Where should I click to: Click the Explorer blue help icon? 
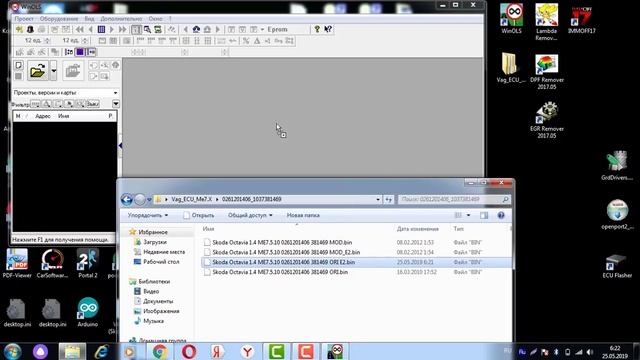[x=501, y=215]
